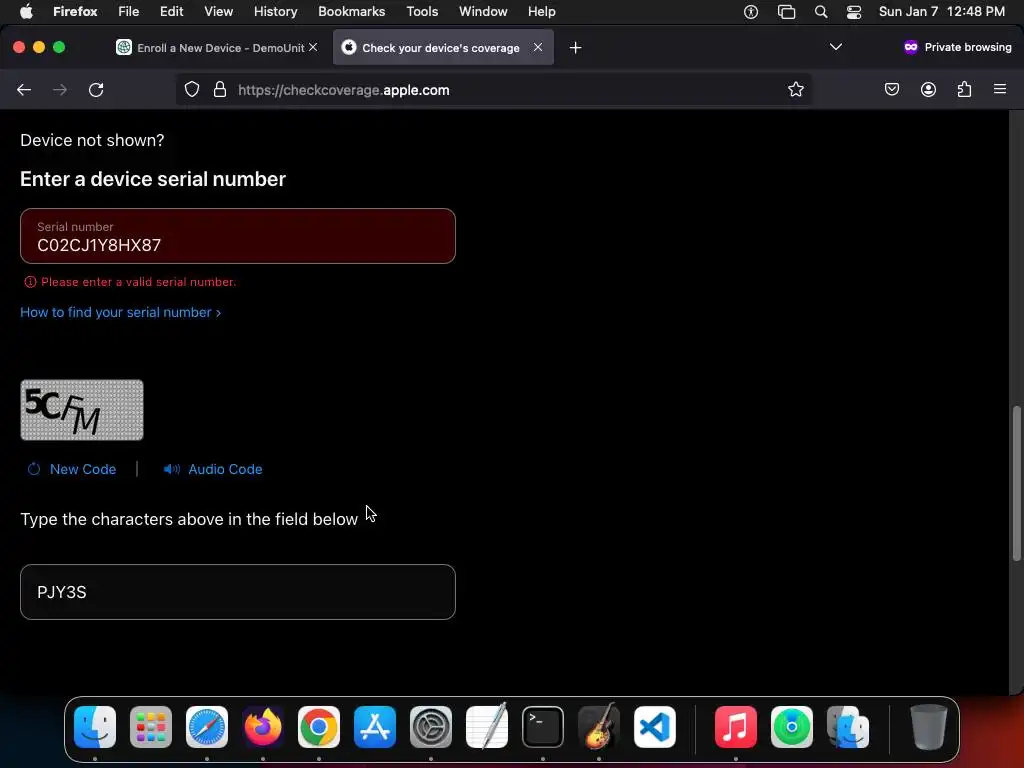
Task: Click the page vertical scrollbar
Action: [1016, 483]
